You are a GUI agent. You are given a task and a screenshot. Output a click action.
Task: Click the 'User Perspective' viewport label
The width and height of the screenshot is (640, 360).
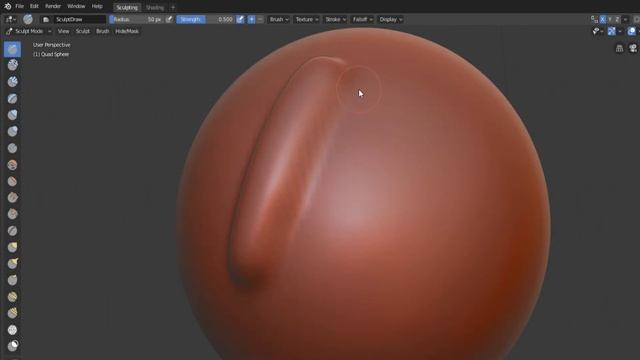[x=51, y=45]
